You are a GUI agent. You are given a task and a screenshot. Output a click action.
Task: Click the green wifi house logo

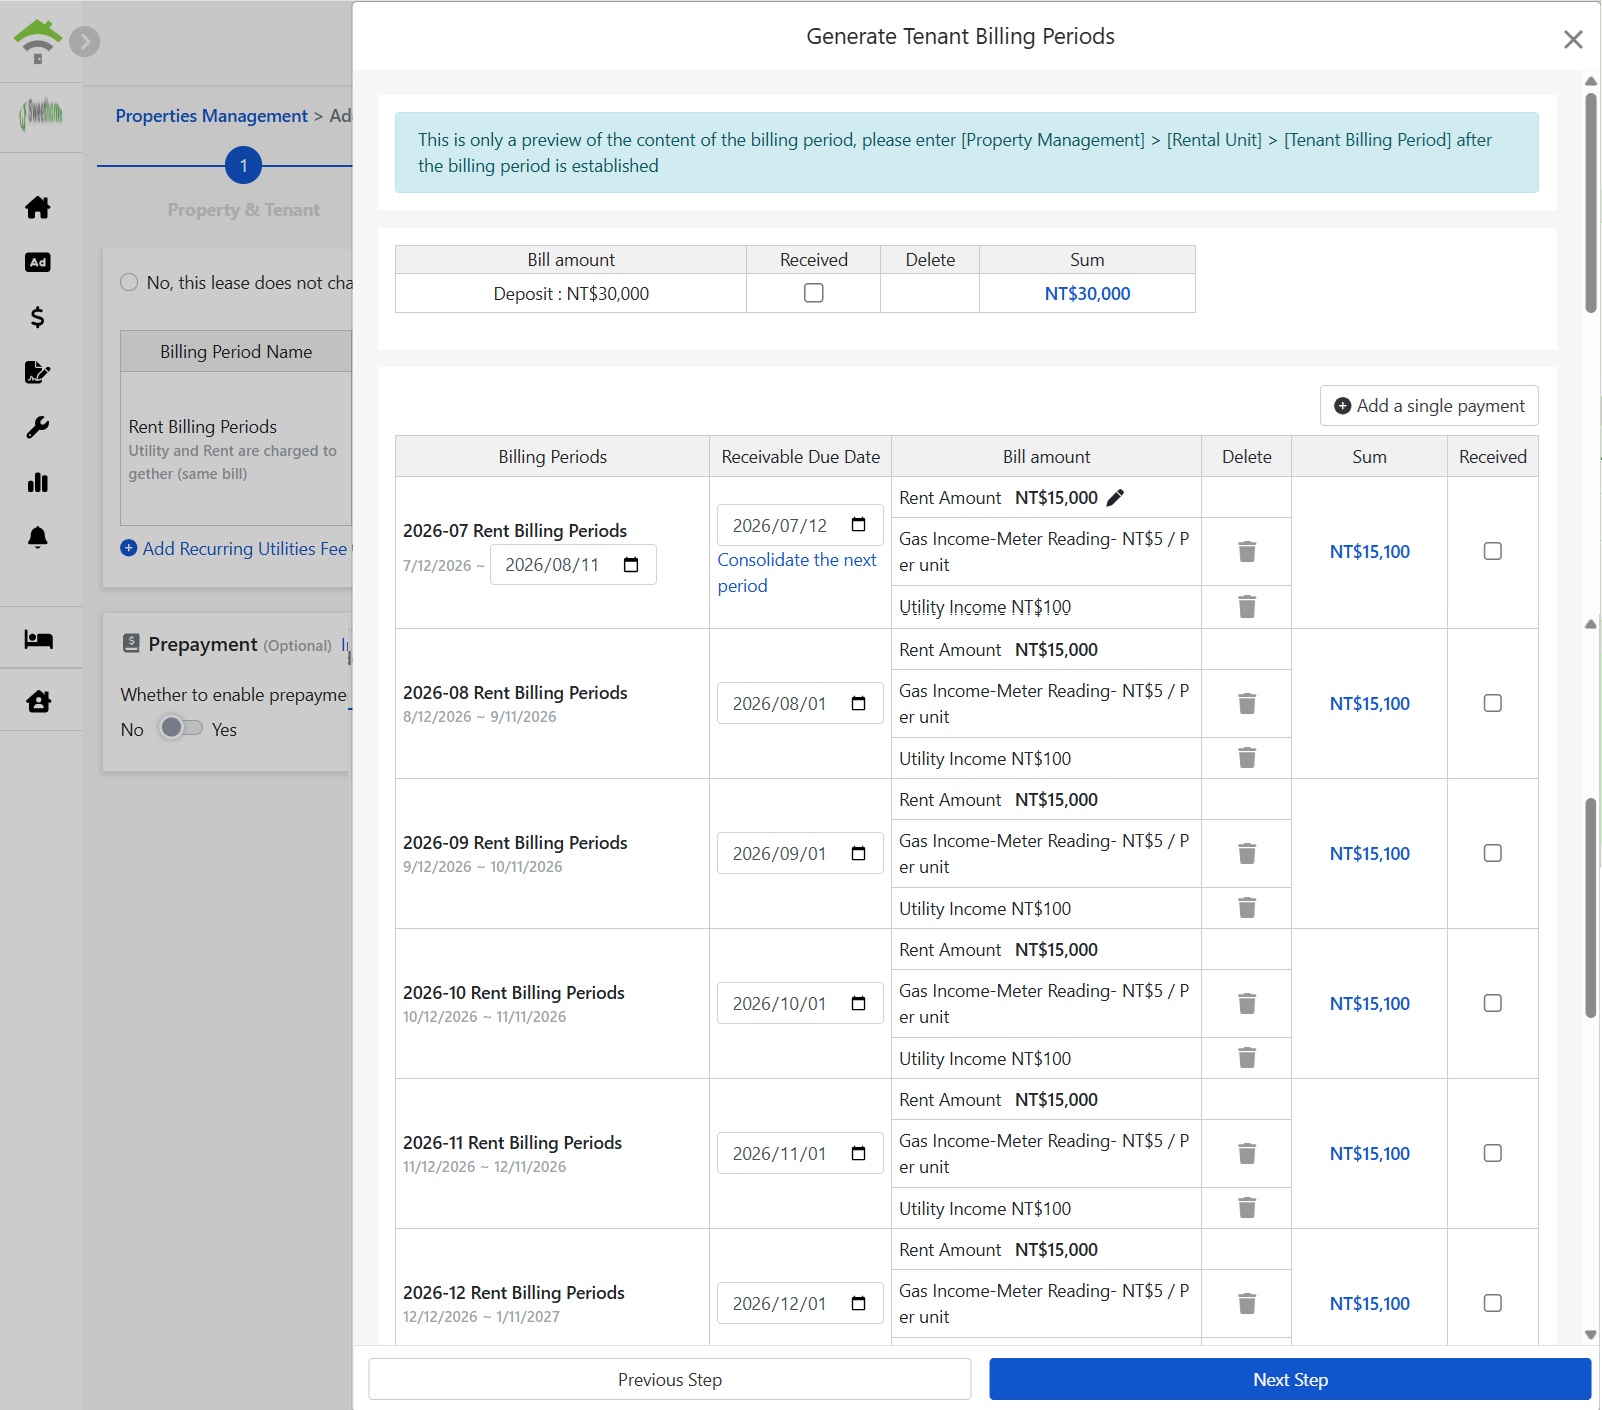tap(38, 42)
